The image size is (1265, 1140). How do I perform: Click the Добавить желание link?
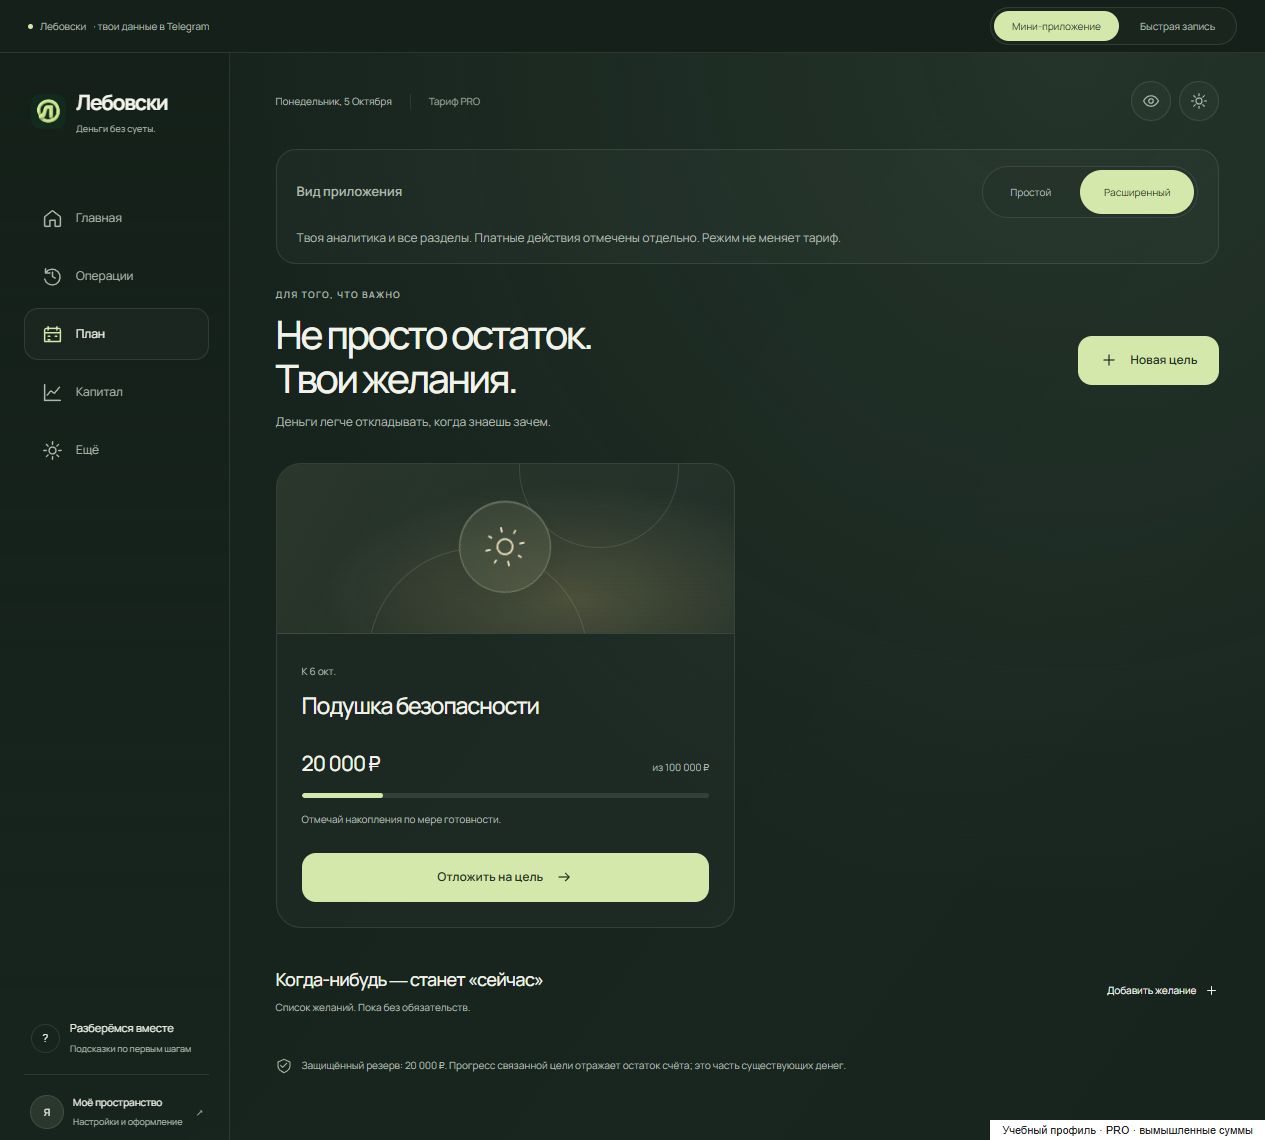coord(1161,991)
